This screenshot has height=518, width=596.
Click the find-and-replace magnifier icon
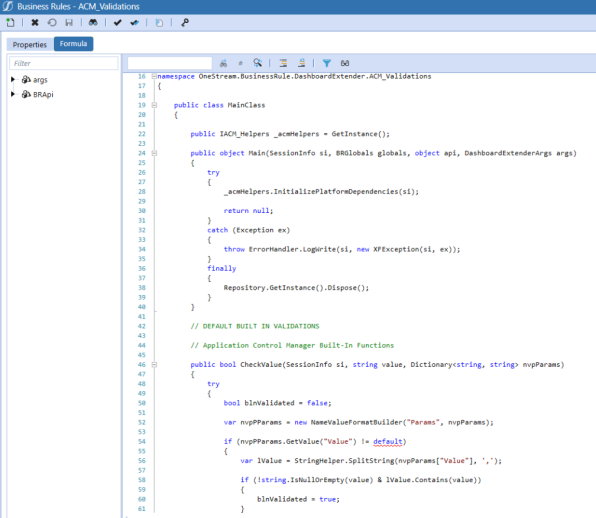click(x=258, y=63)
